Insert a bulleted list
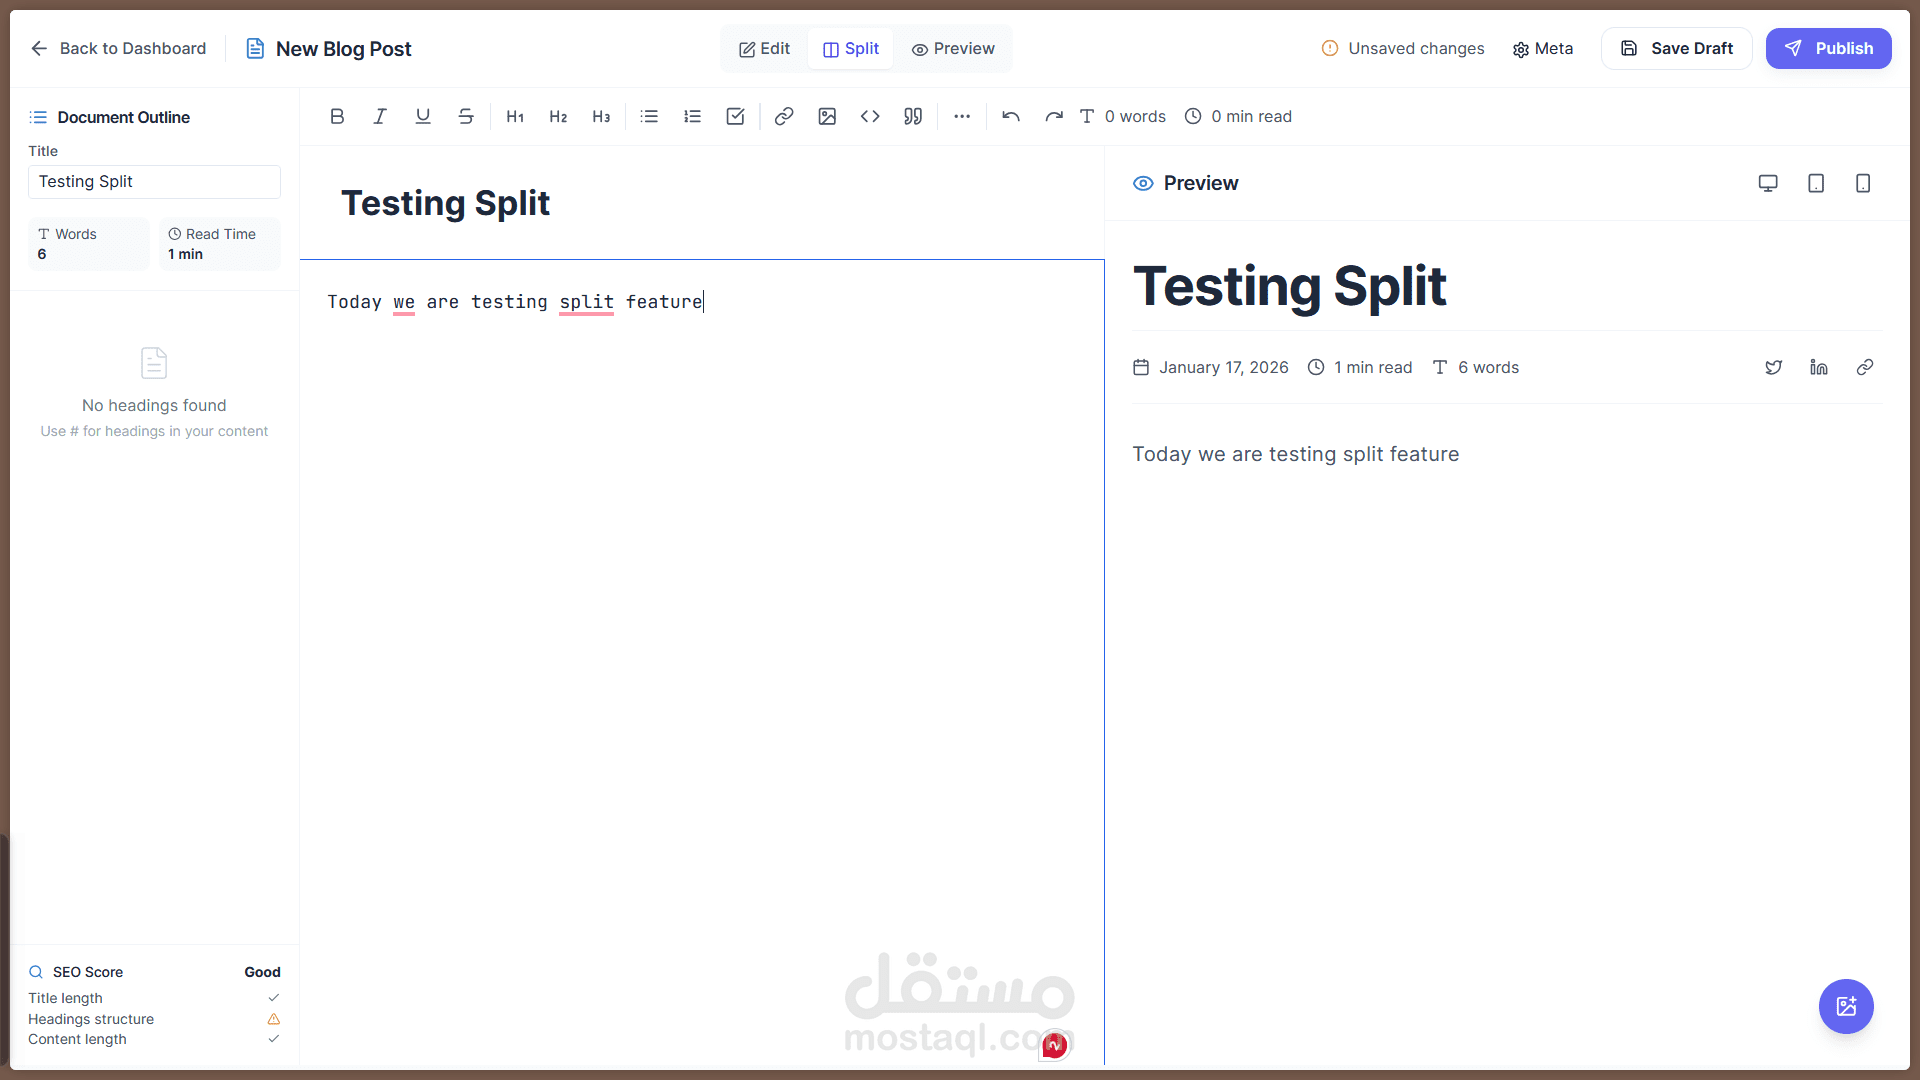 coord(649,116)
